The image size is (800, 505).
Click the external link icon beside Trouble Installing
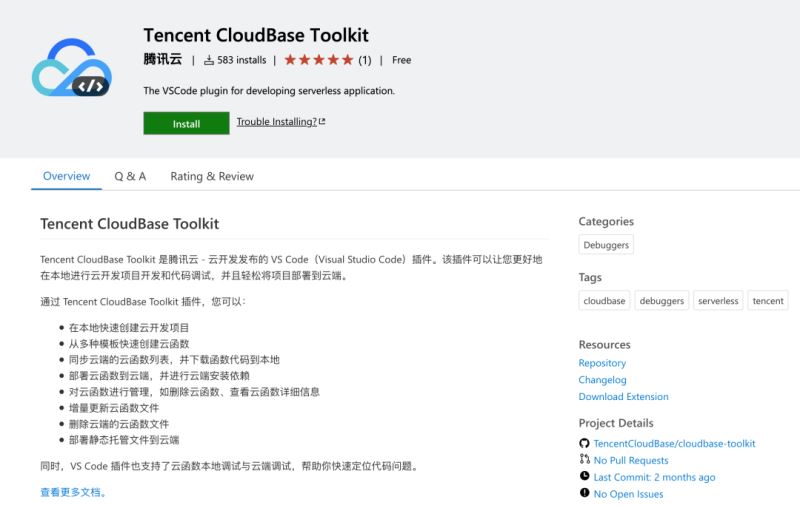click(322, 122)
